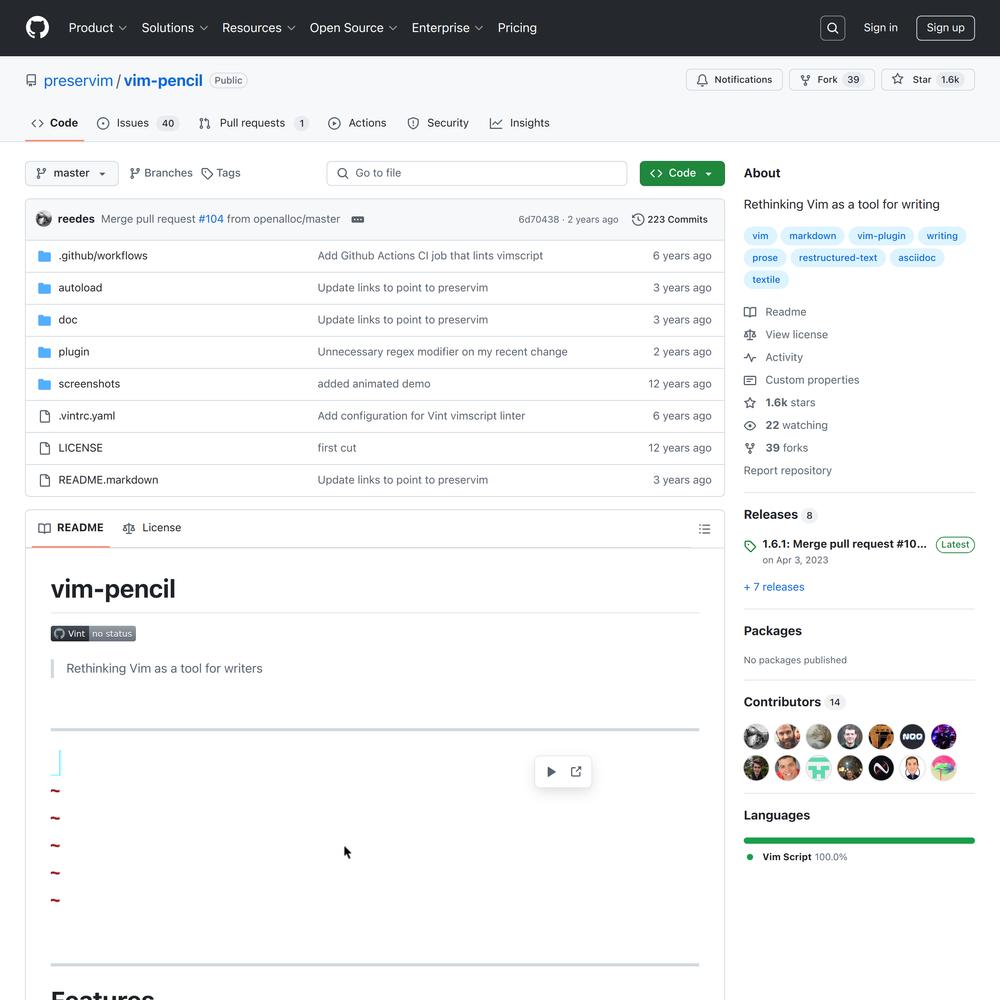Click the LICENSE file icon
Viewport: 1000px width, 1000px height.
tap(45, 448)
